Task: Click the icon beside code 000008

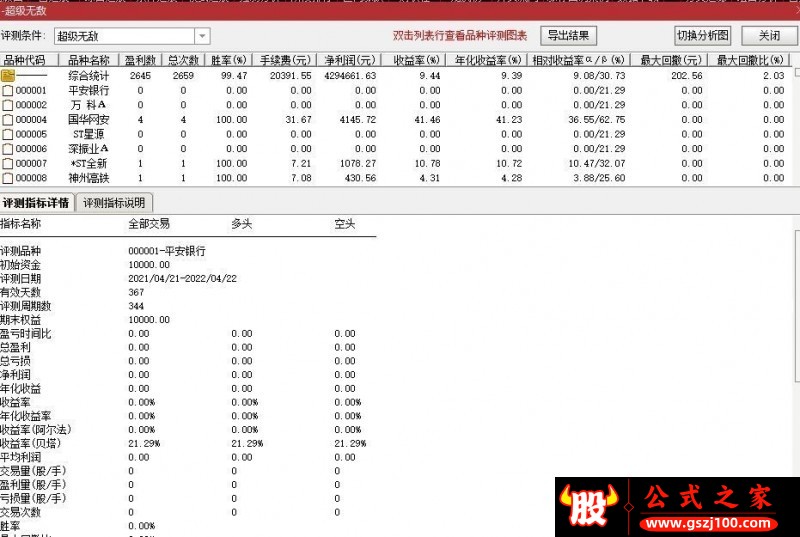Action: [8, 178]
